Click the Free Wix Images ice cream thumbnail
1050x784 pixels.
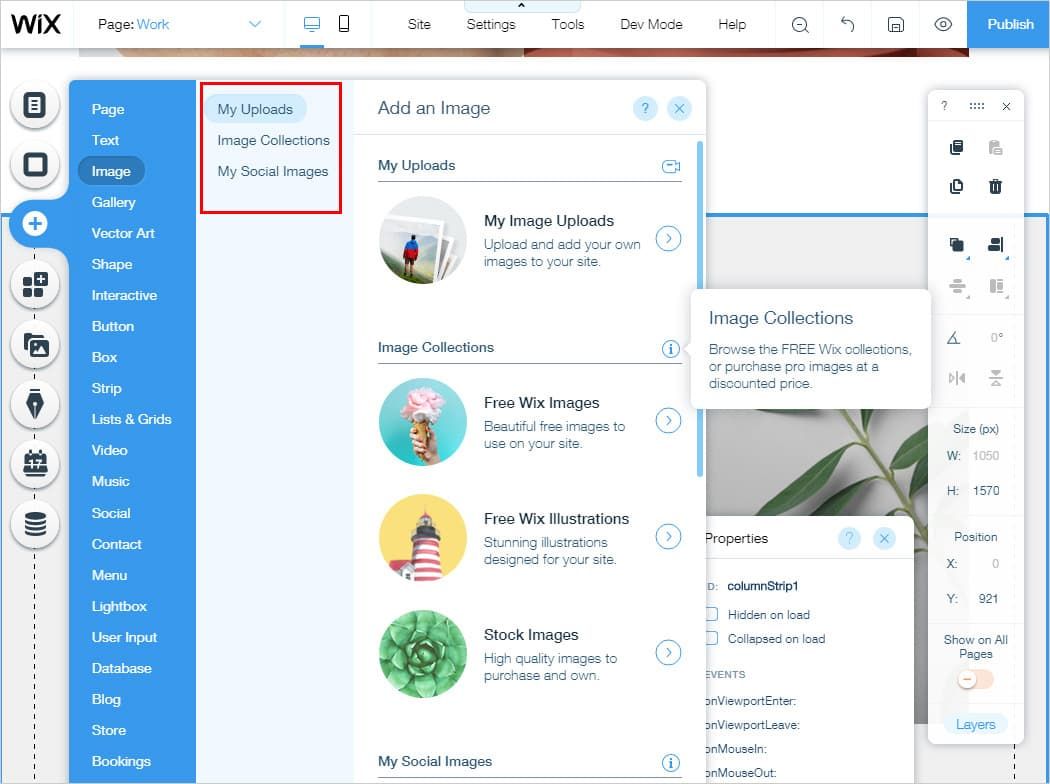[423, 422]
